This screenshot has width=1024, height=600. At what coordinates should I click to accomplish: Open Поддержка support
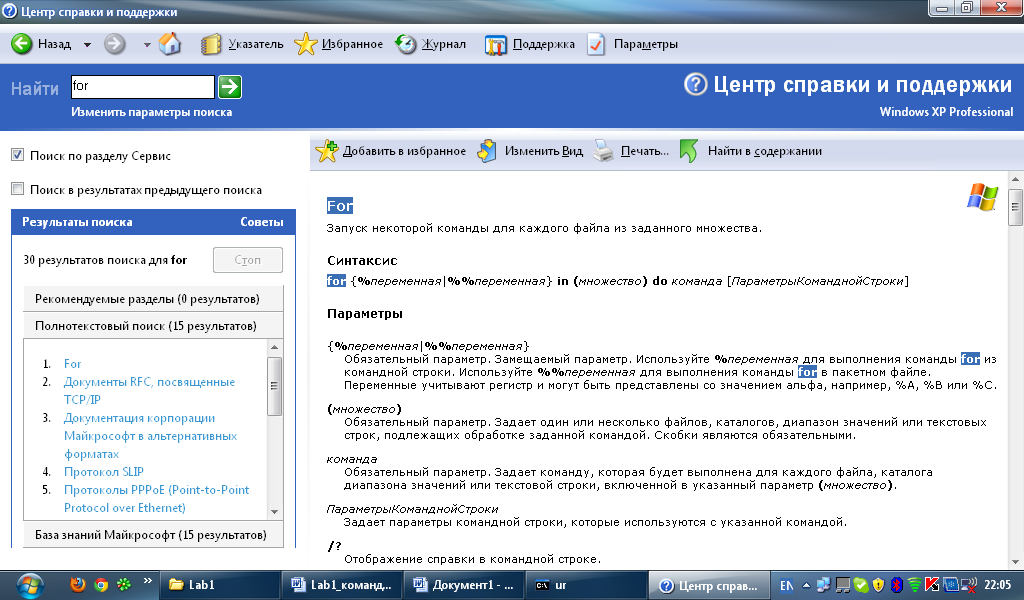[530, 44]
